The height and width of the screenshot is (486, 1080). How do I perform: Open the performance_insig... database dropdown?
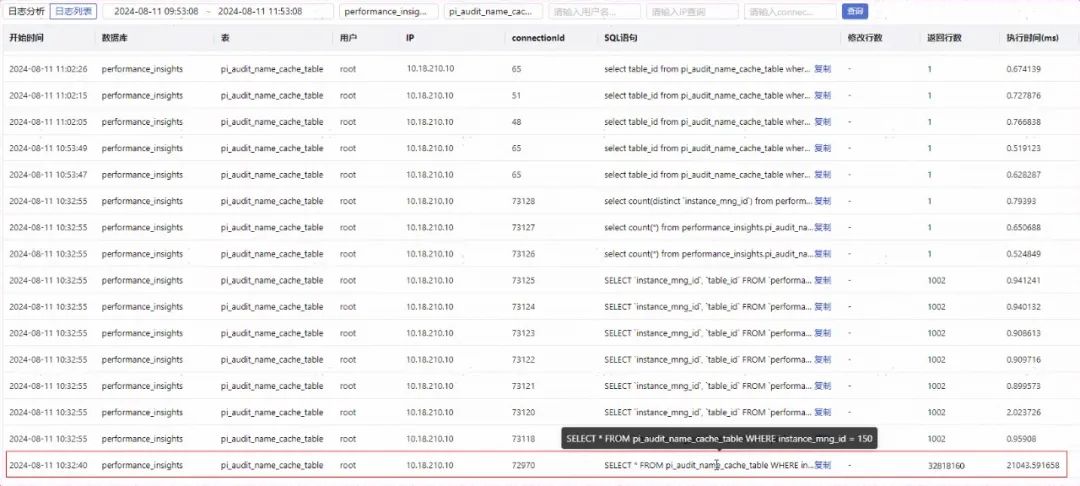pos(388,12)
